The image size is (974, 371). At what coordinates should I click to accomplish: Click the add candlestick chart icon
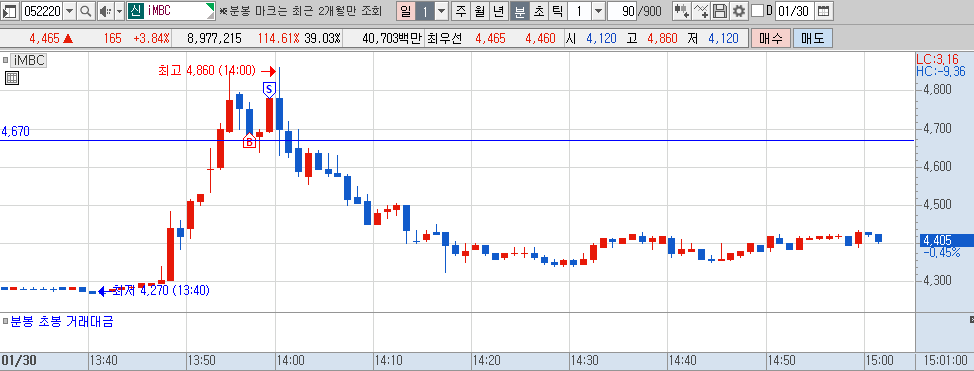[x=681, y=11]
